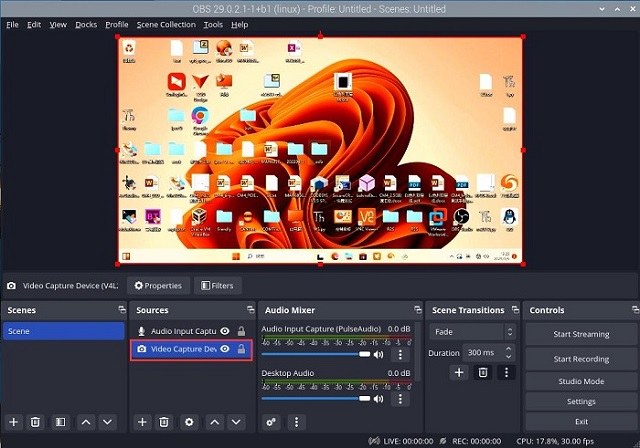
Task: Remove selected scene using trash icon
Action: point(35,422)
